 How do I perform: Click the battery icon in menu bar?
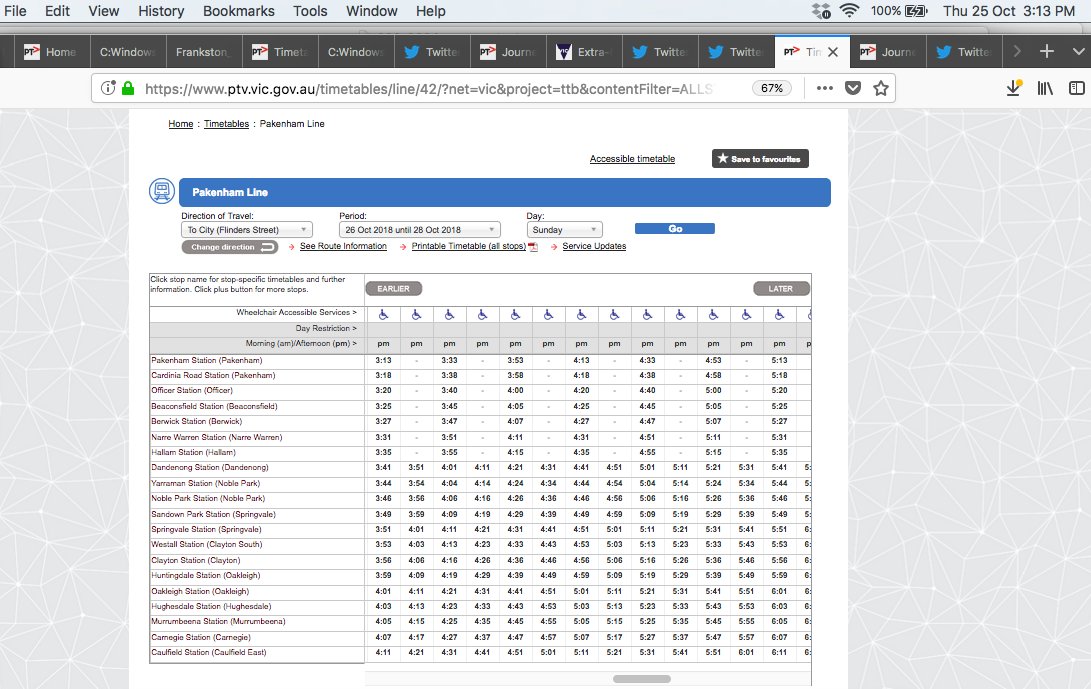916,11
